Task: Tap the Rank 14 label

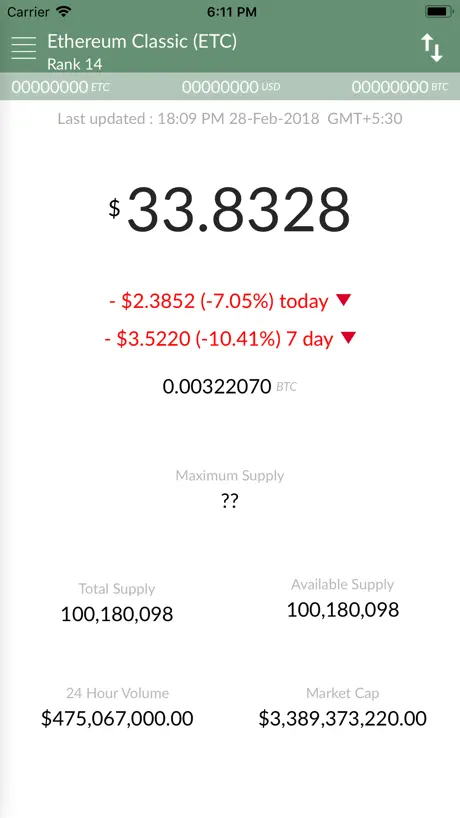Action: pyautogui.click(x=75, y=64)
